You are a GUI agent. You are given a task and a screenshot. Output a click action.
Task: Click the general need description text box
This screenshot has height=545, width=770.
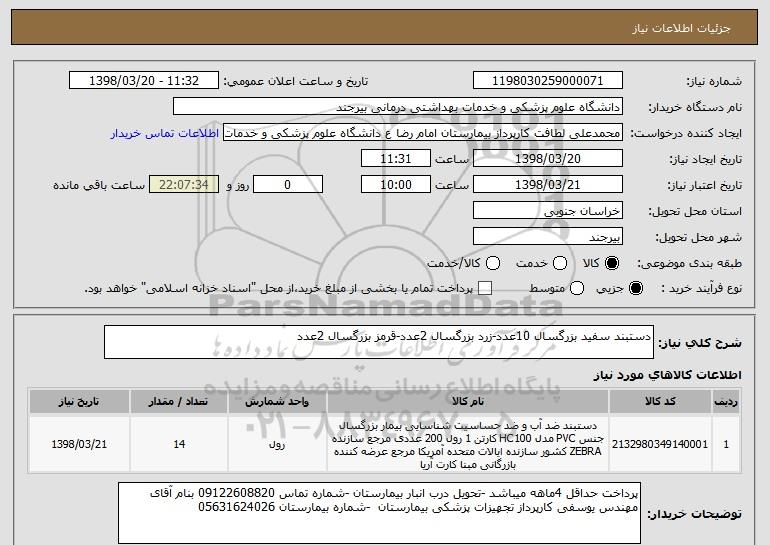point(379,342)
